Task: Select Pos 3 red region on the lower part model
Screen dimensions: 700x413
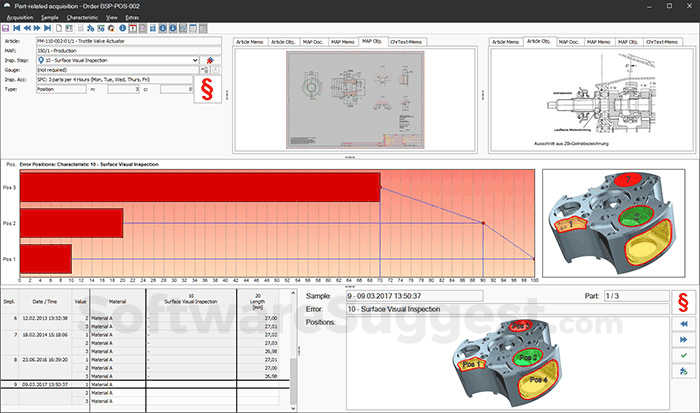Action: pyautogui.click(x=520, y=326)
